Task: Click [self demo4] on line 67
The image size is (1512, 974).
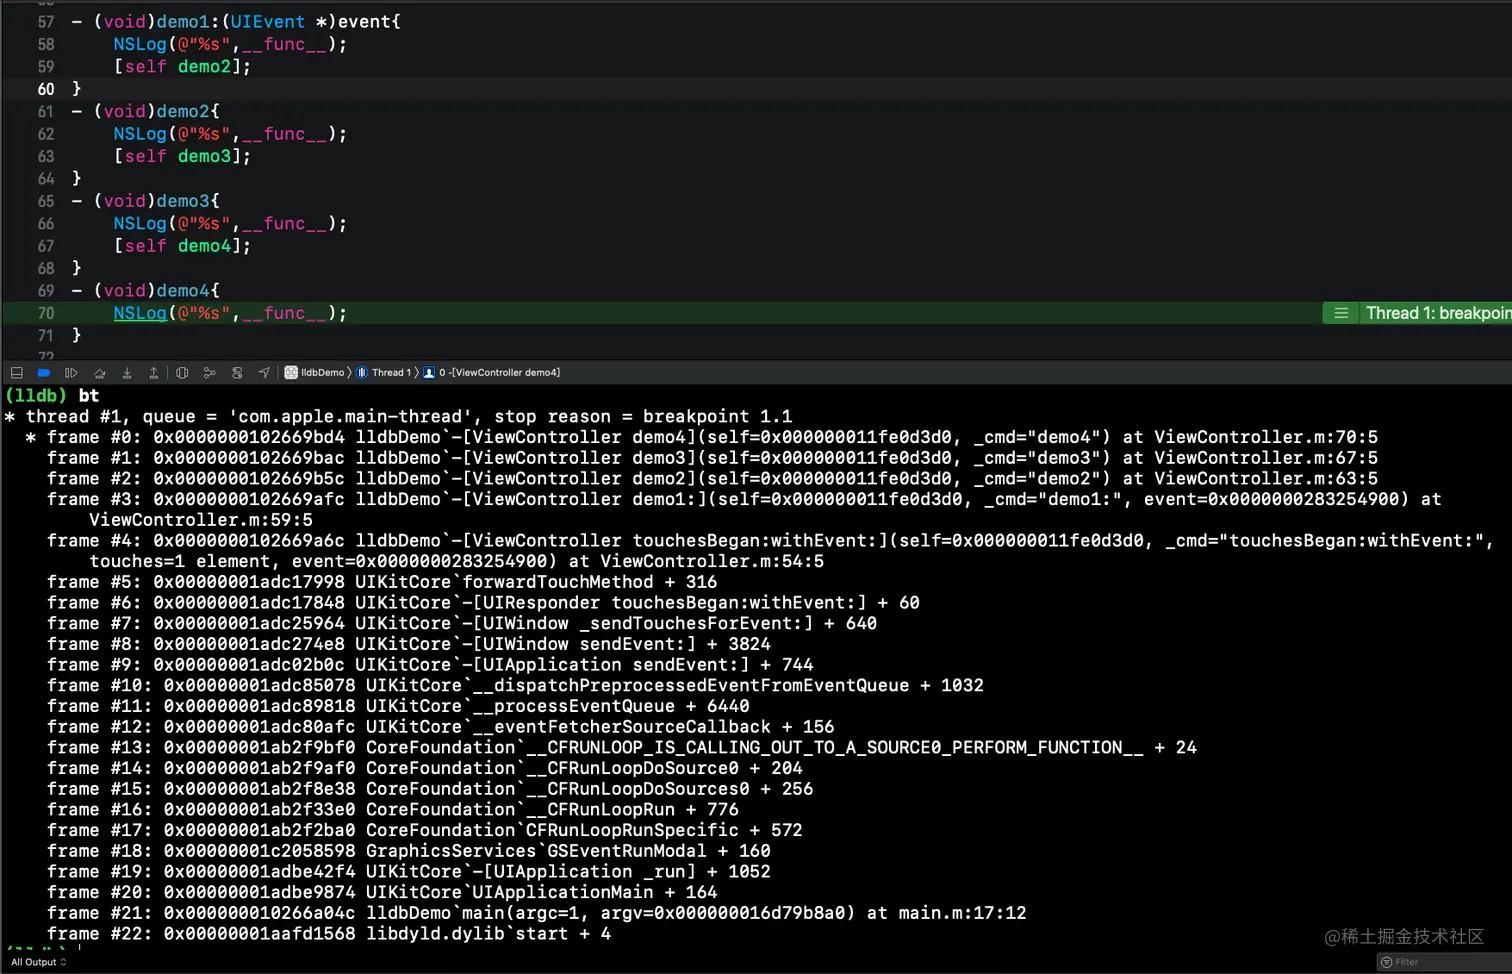Action: tap(182, 246)
